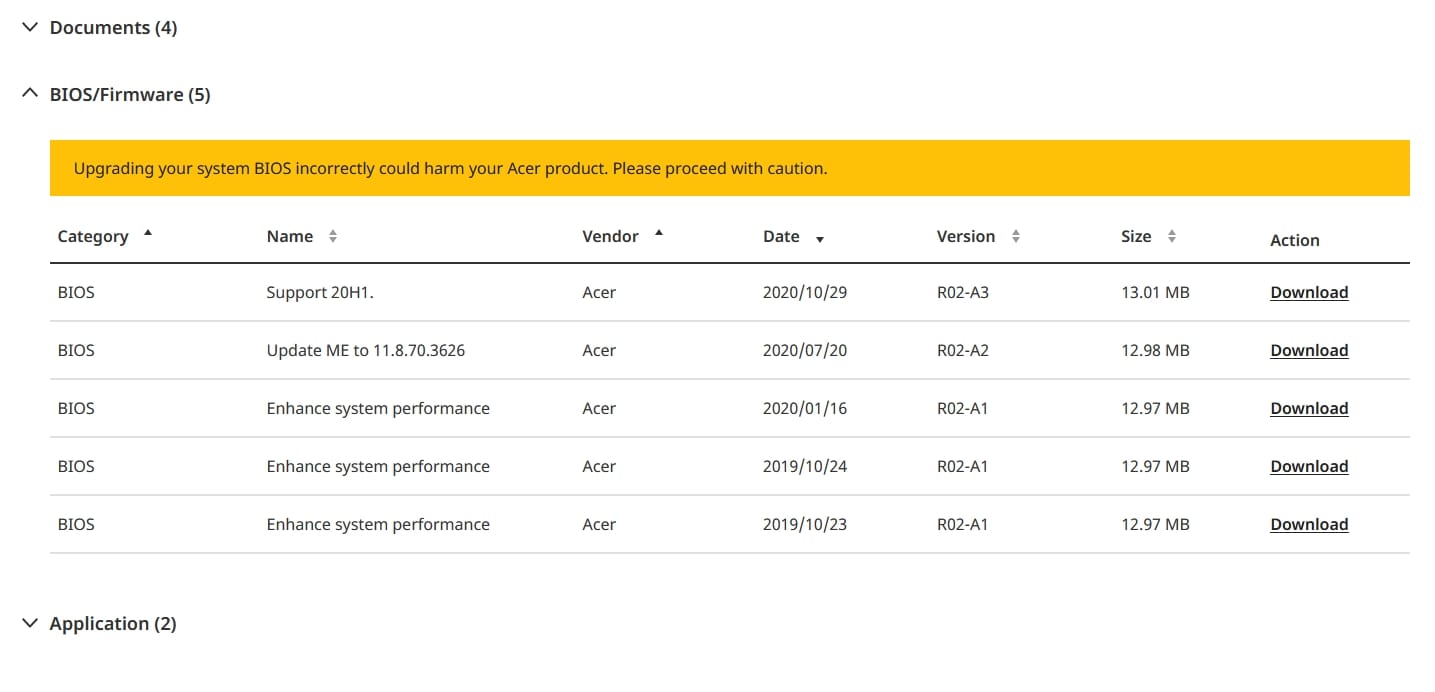The width and height of the screenshot is (1435, 692).
Task: Click the Date column header text
Action: 781,237
